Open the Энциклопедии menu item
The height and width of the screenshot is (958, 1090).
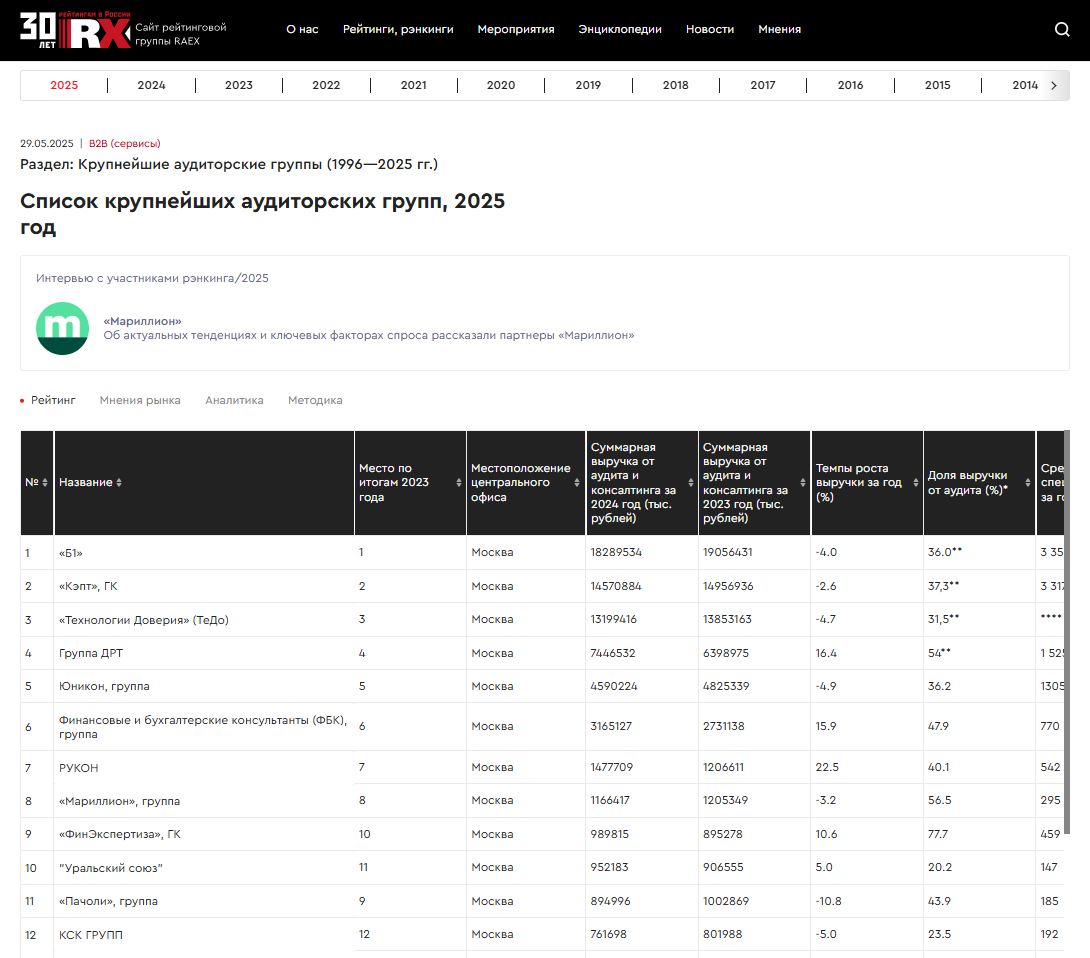pos(620,29)
